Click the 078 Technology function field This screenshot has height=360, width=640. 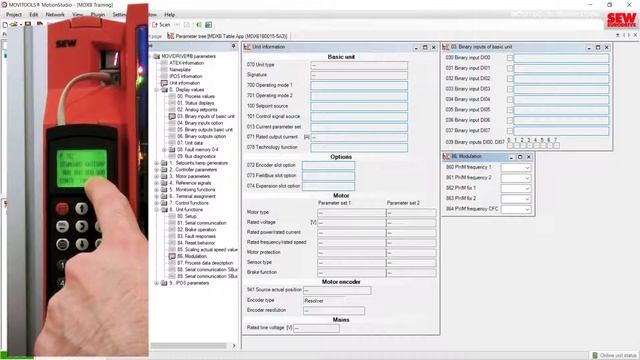(359, 147)
